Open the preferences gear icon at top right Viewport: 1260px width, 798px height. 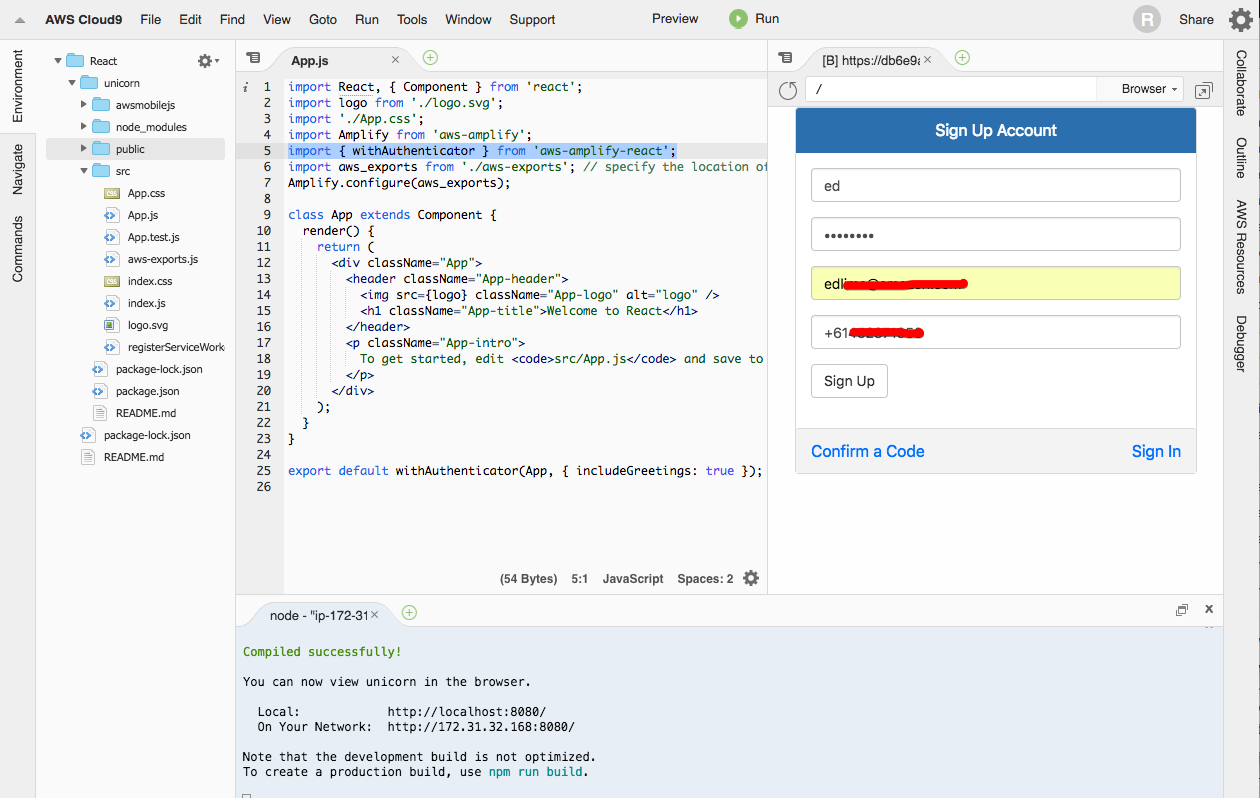pos(1240,19)
